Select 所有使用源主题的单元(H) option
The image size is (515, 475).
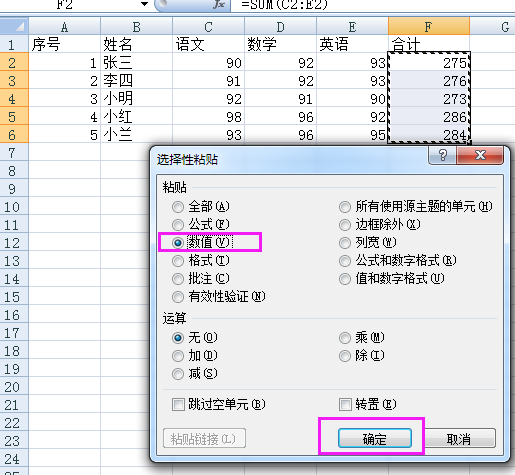click(416, 207)
